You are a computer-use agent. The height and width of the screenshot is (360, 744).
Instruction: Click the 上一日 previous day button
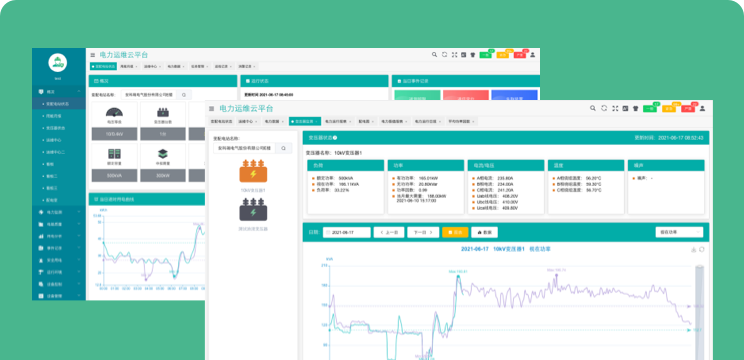tap(389, 232)
